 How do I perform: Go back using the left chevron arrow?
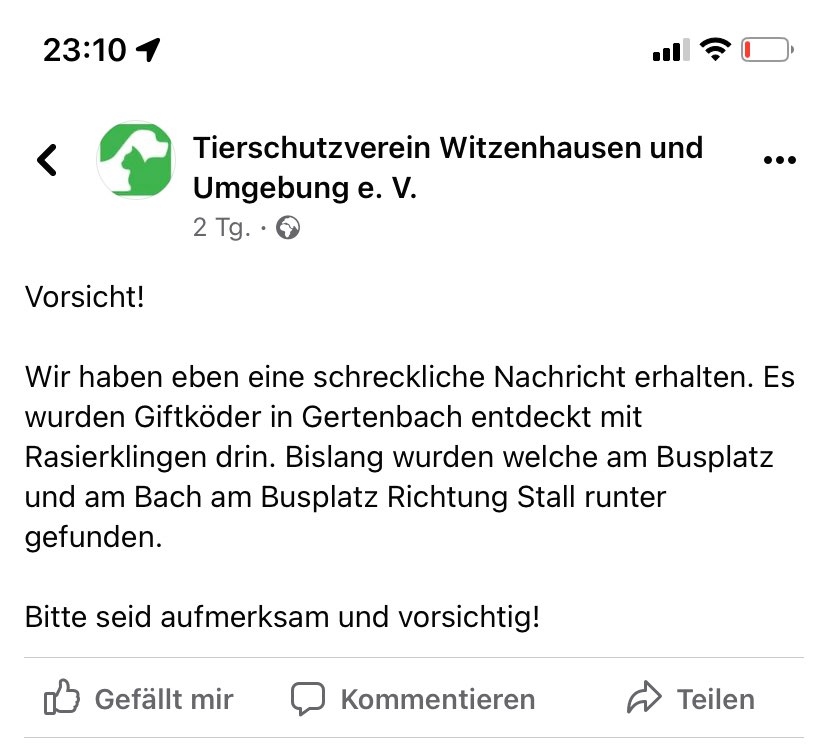click(46, 160)
